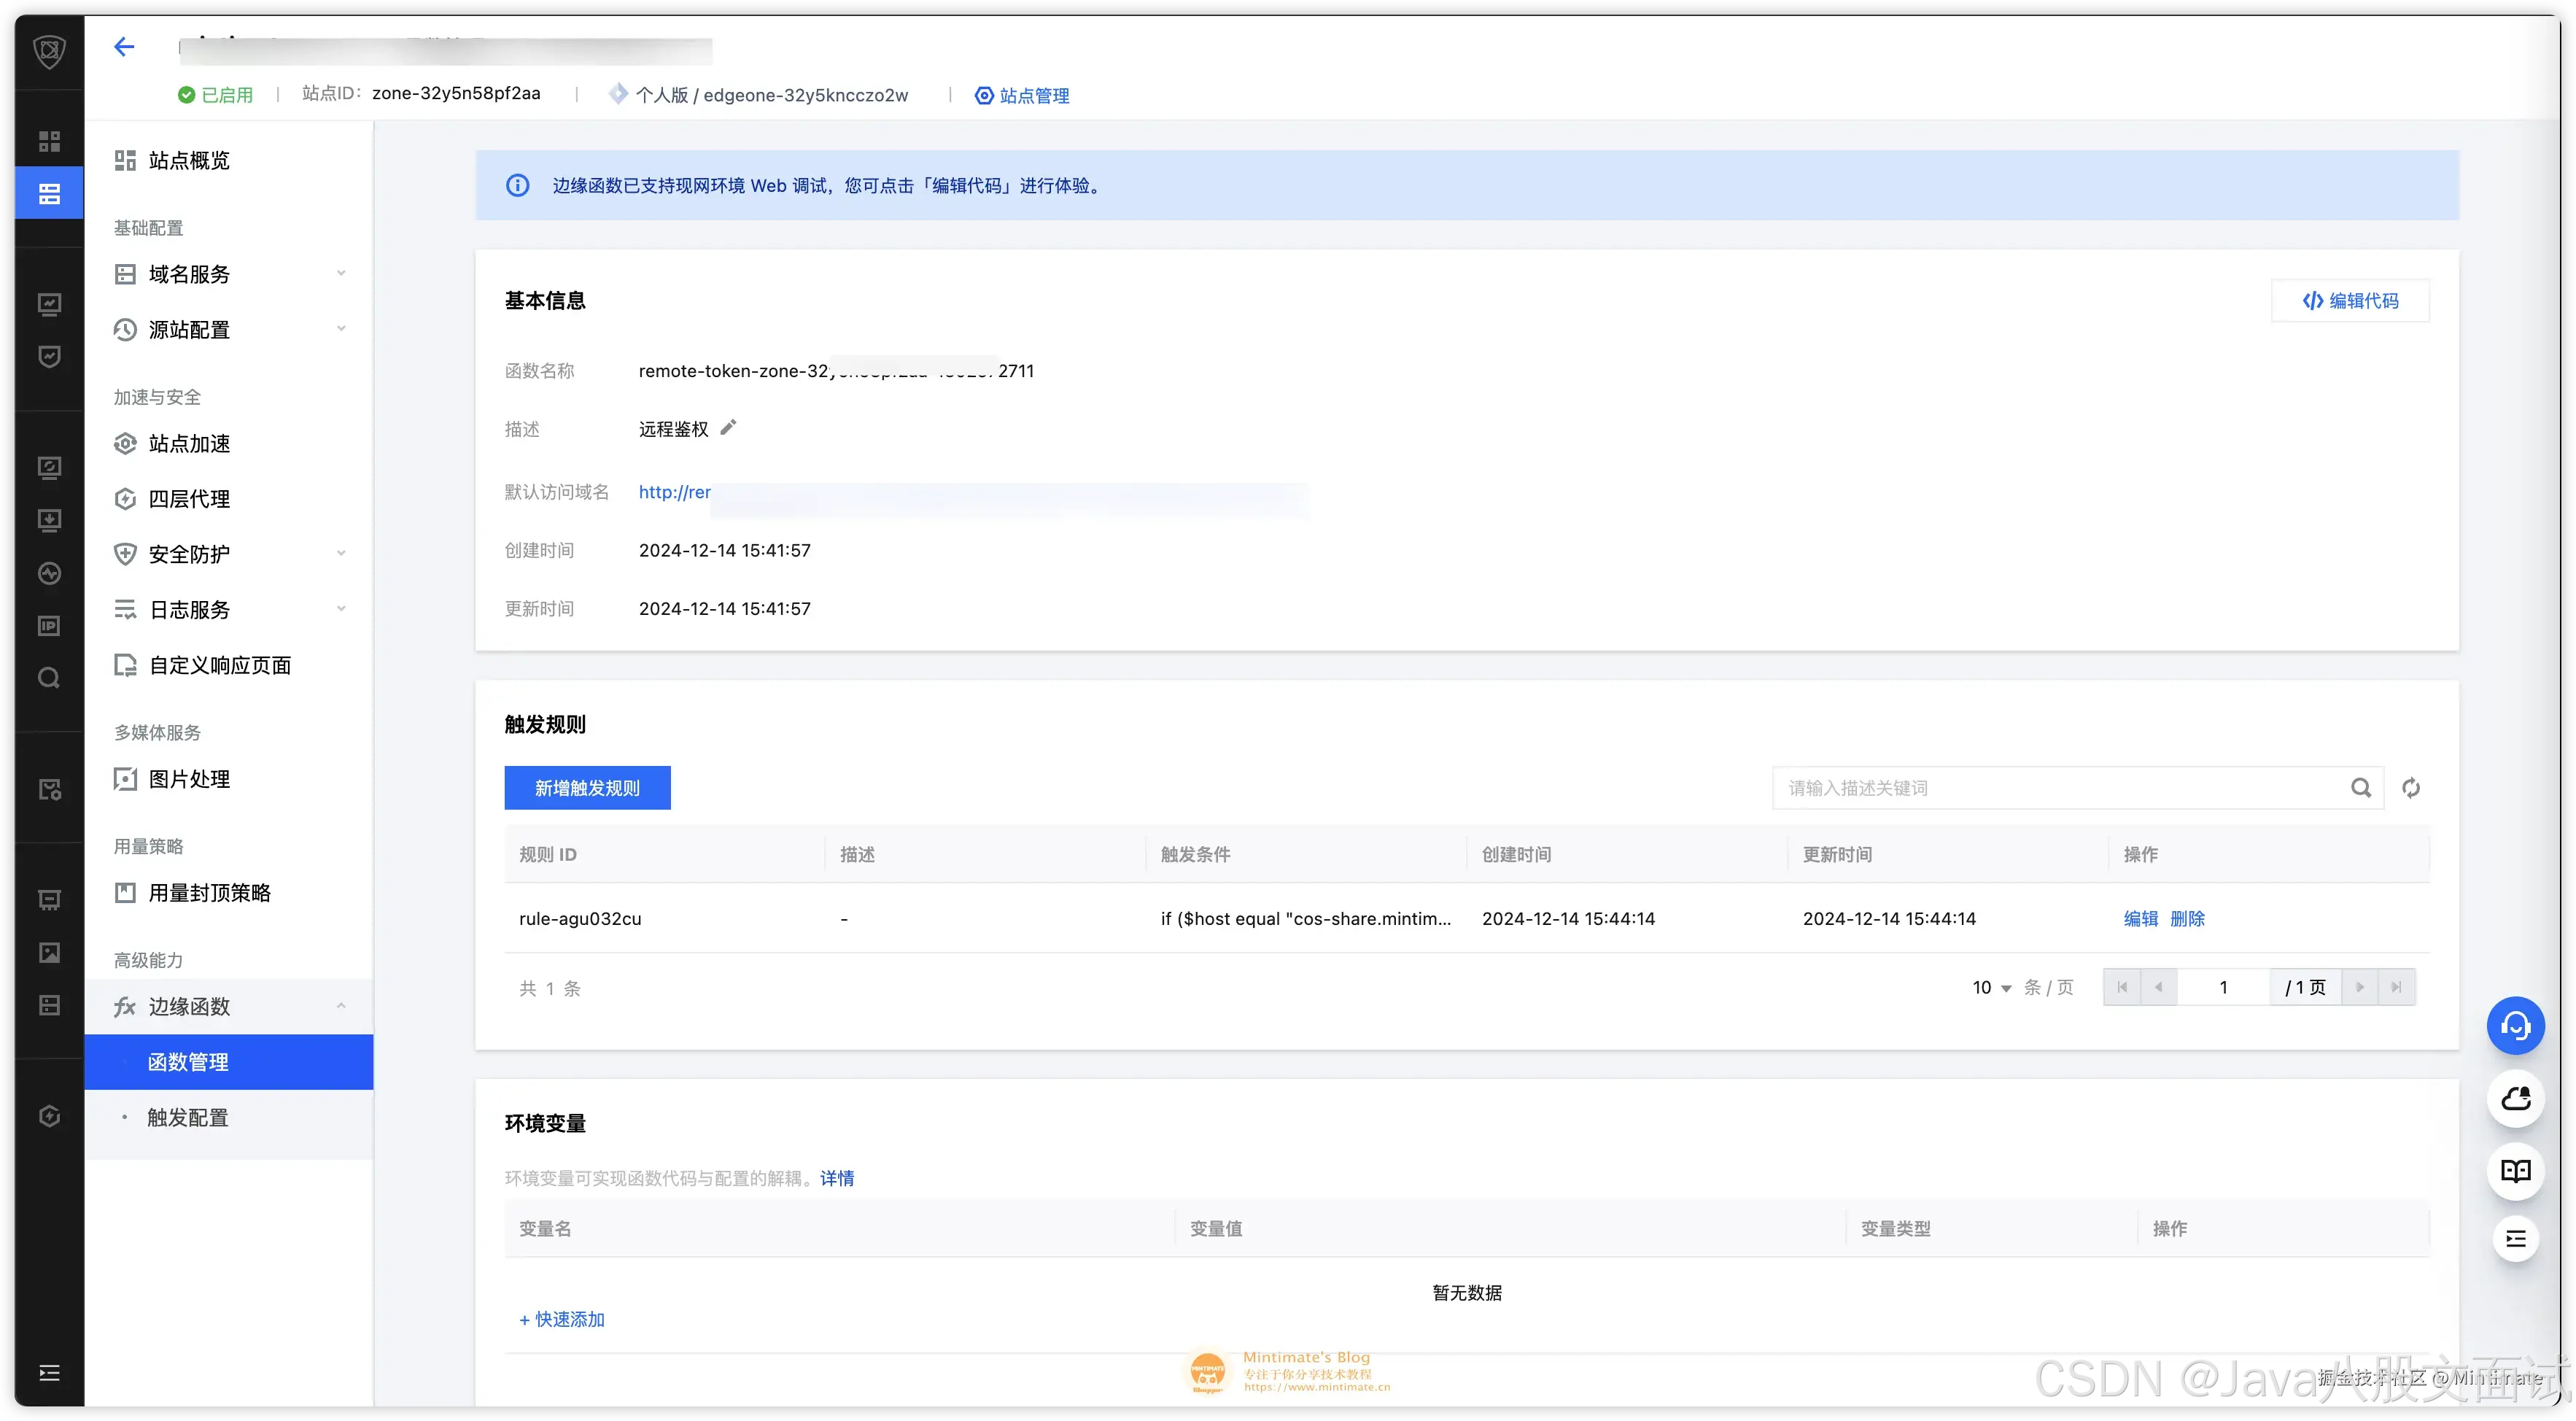Click the edit pencil next to 远程鉴权

tap(728, 428)
